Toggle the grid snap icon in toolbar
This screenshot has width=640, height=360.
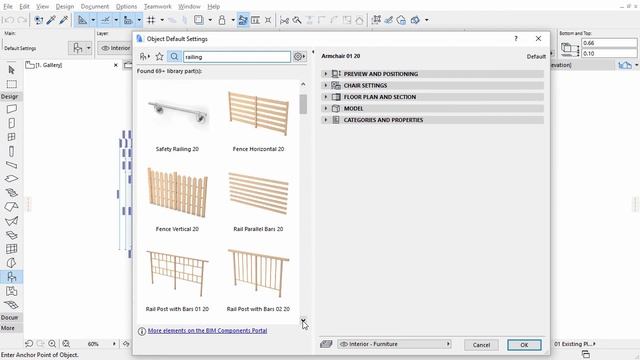pyautogui.click(x=151, y=20)
